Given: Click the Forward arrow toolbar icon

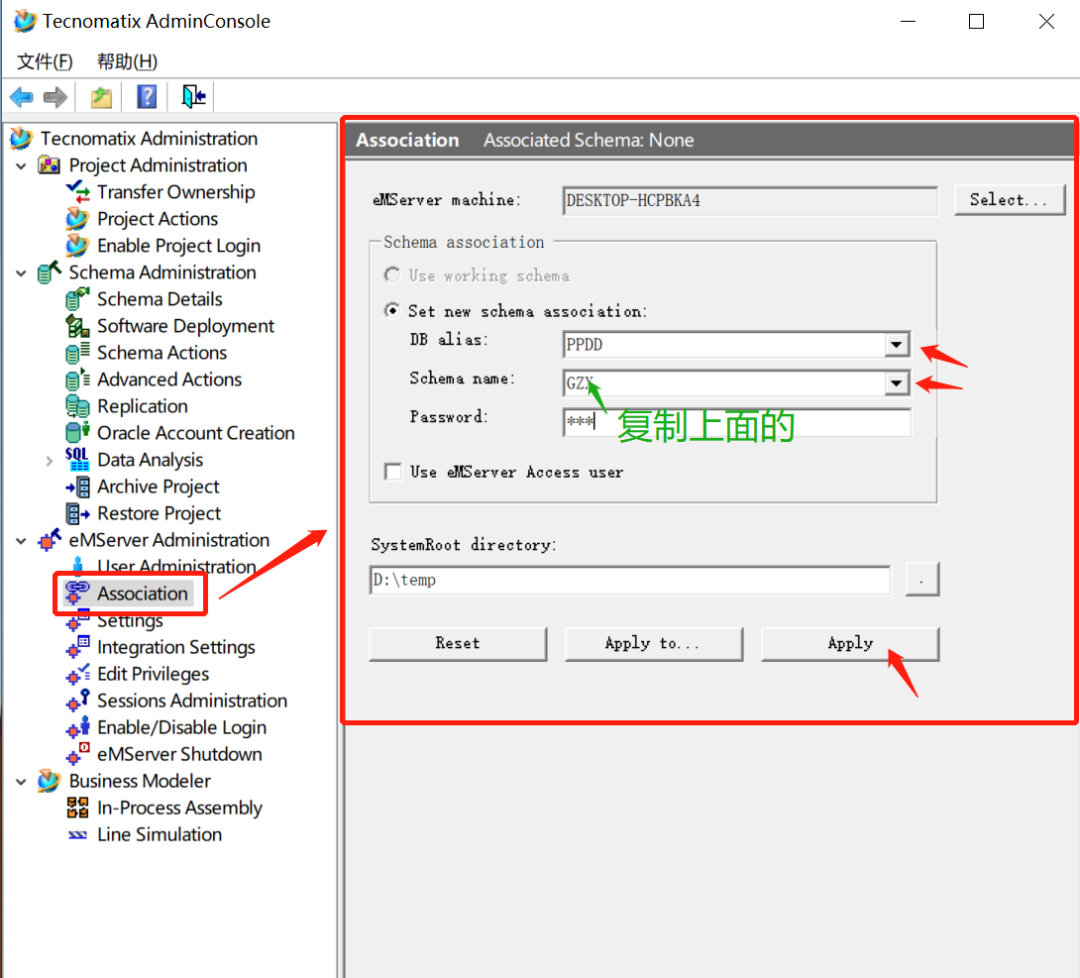Looking at the screenshot, I should pos(55,97).
